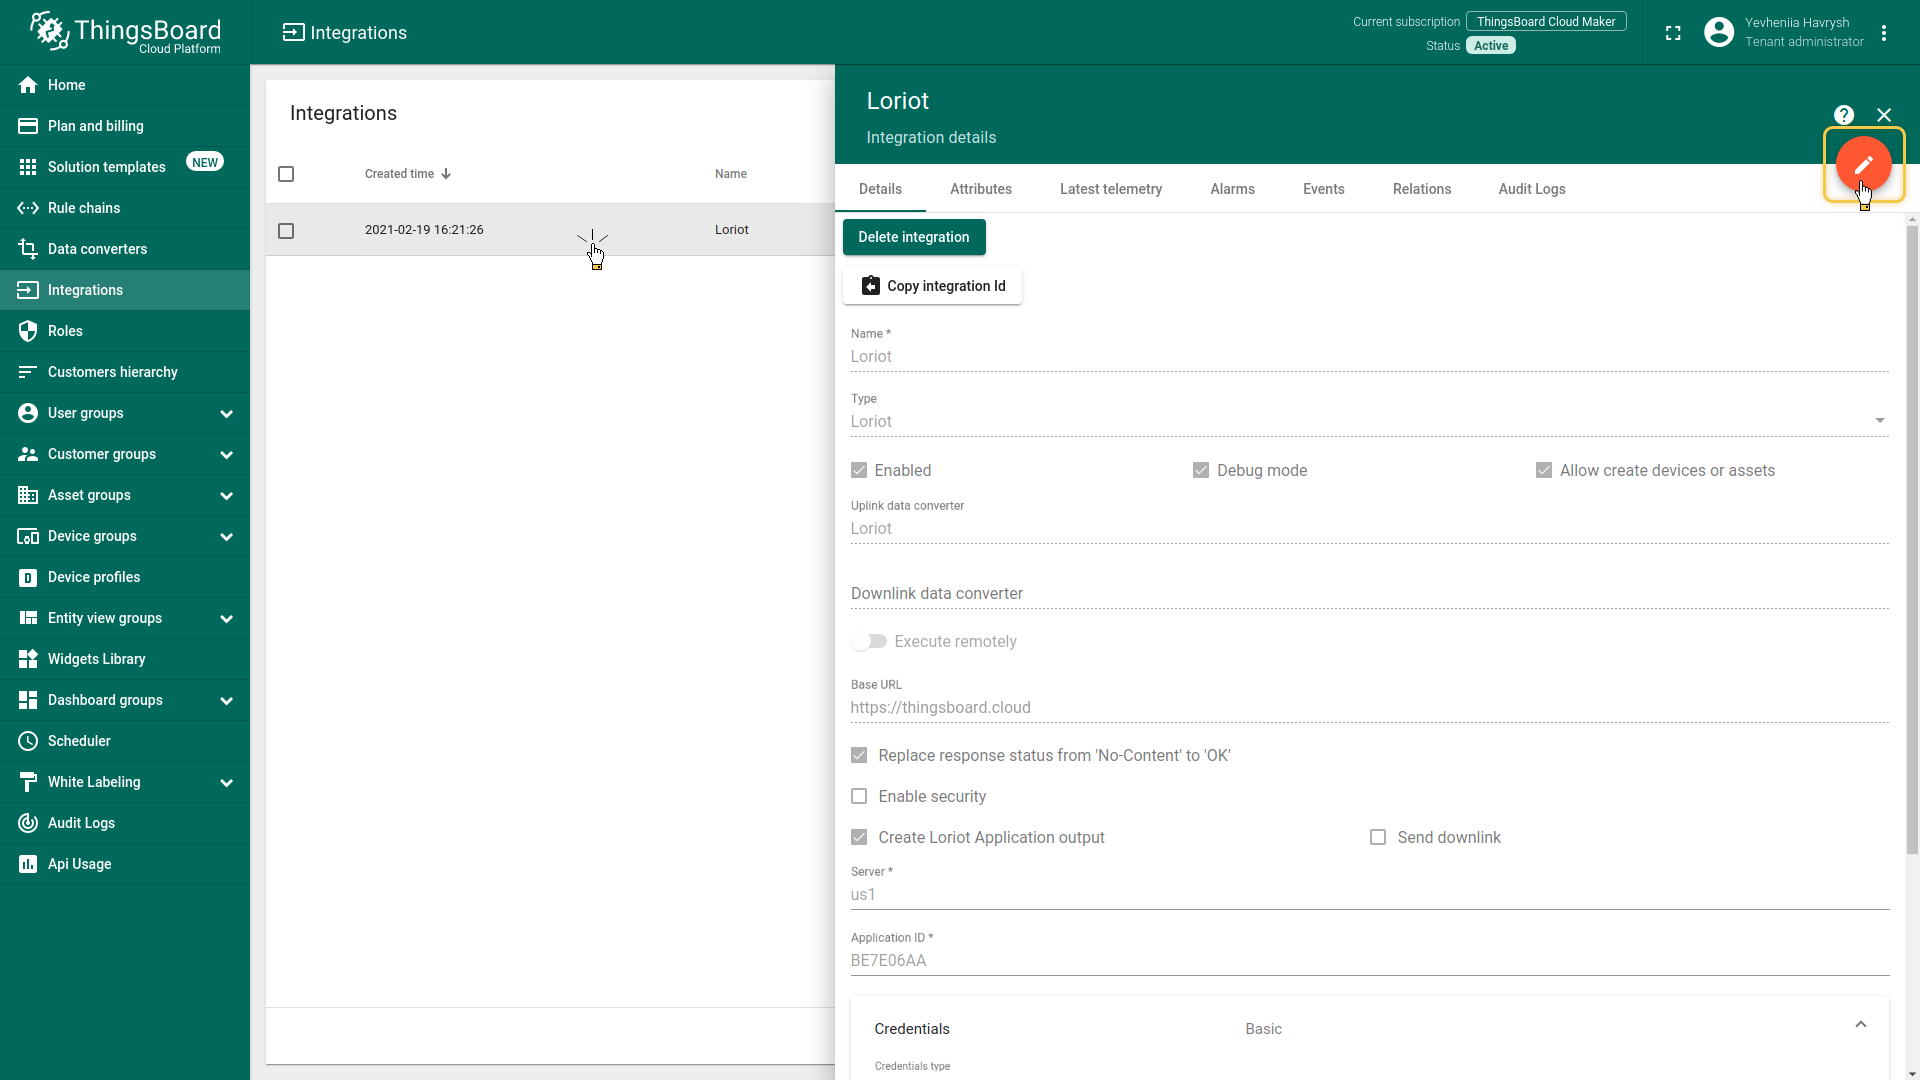This screenshot has width=1920, height=1080.
Task: Go to Data converters page
Action: pos(97,249)
